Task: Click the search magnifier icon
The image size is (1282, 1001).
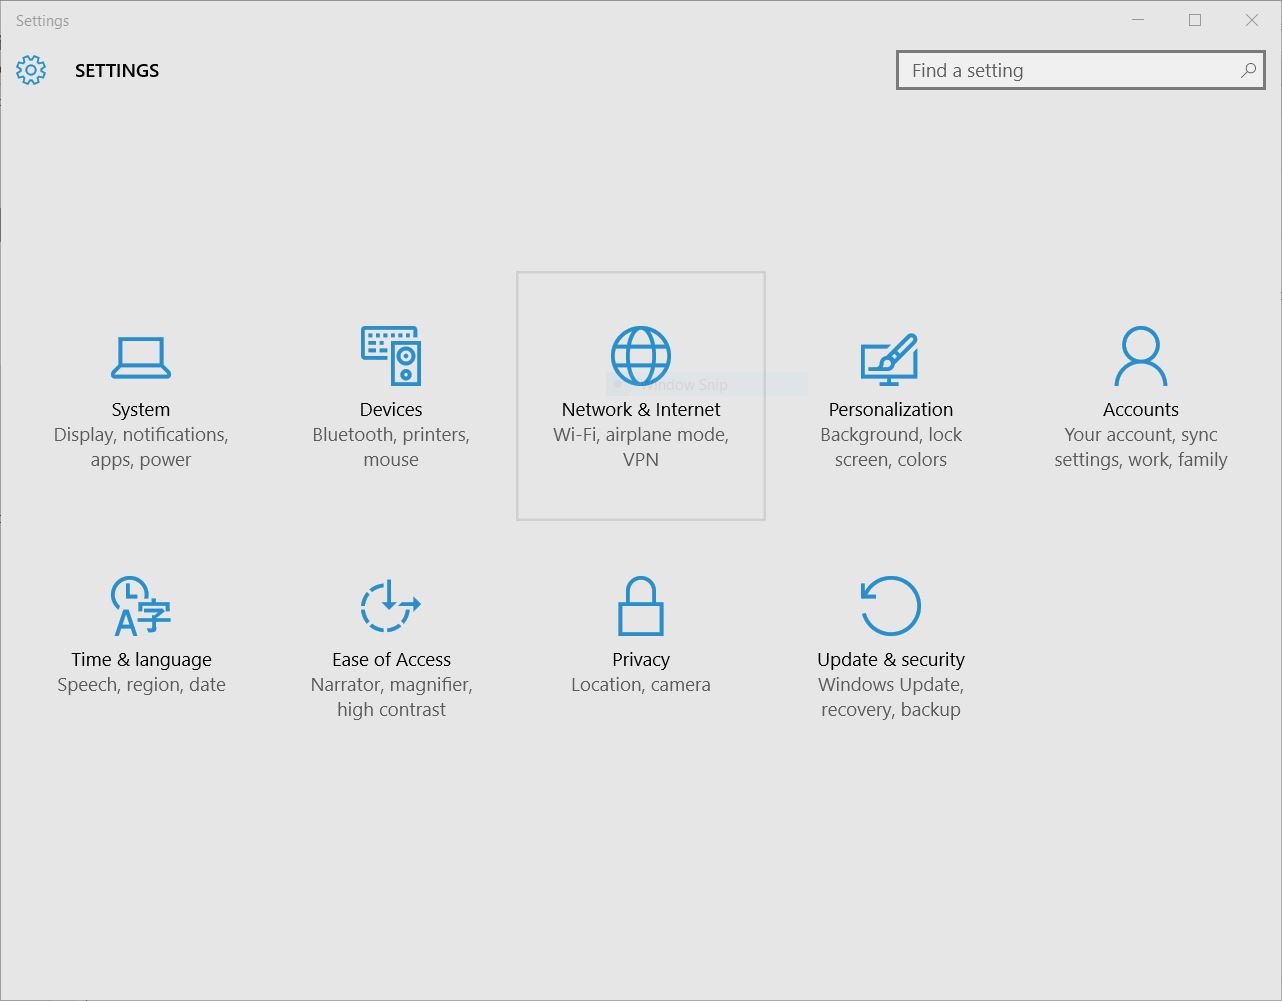Action: coord(1247,71)
